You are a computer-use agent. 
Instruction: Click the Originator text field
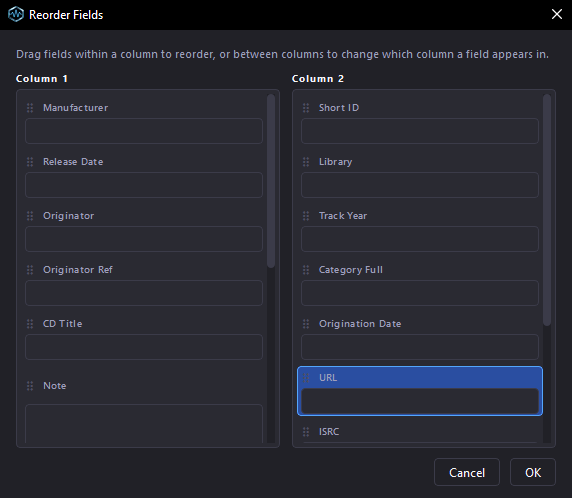(x=144, y=239)
